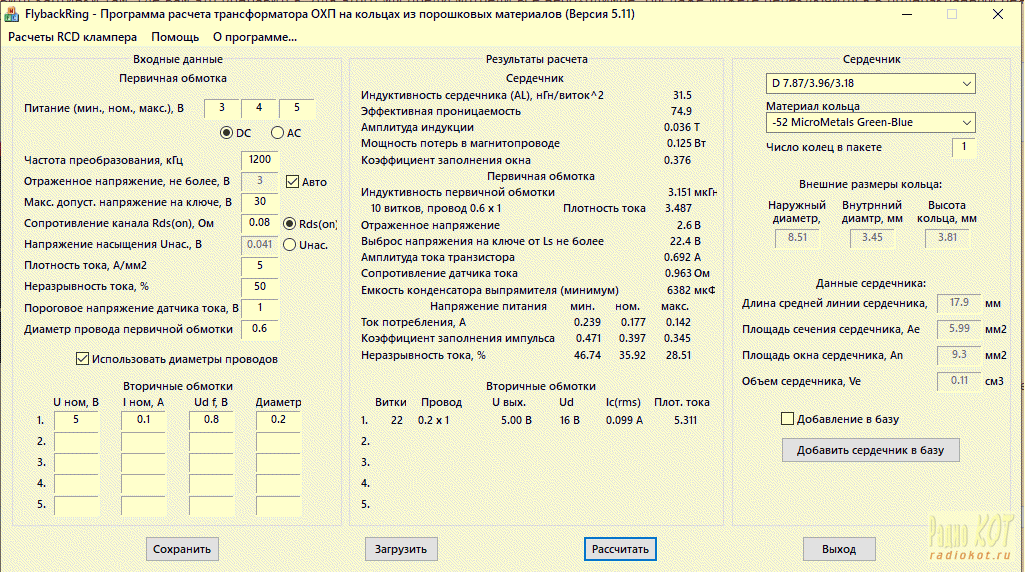Open the О программе... menu
This screenshot has height=572, width=1025.
click(x=255, y=37)
